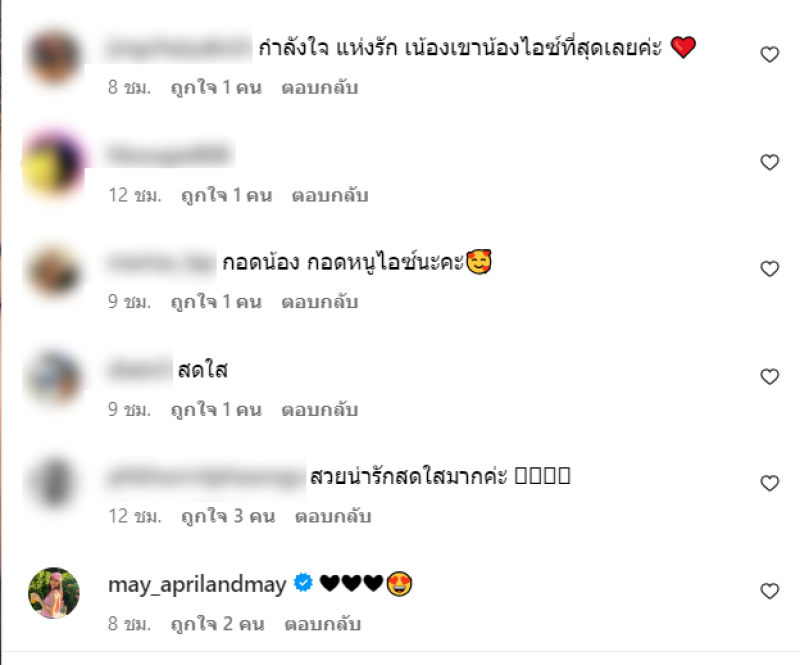The width and height of the screenshot is (800, 665).
Task: Like may_aprilandmay's heart emoji comment
Action: tap(769, 590)
